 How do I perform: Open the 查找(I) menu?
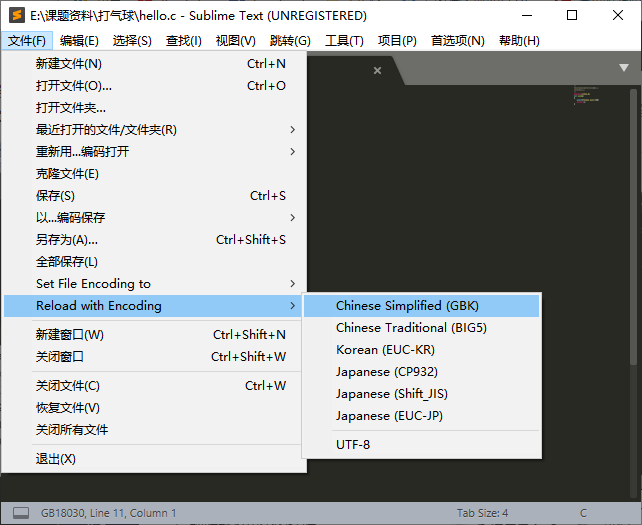pos(183,41)
